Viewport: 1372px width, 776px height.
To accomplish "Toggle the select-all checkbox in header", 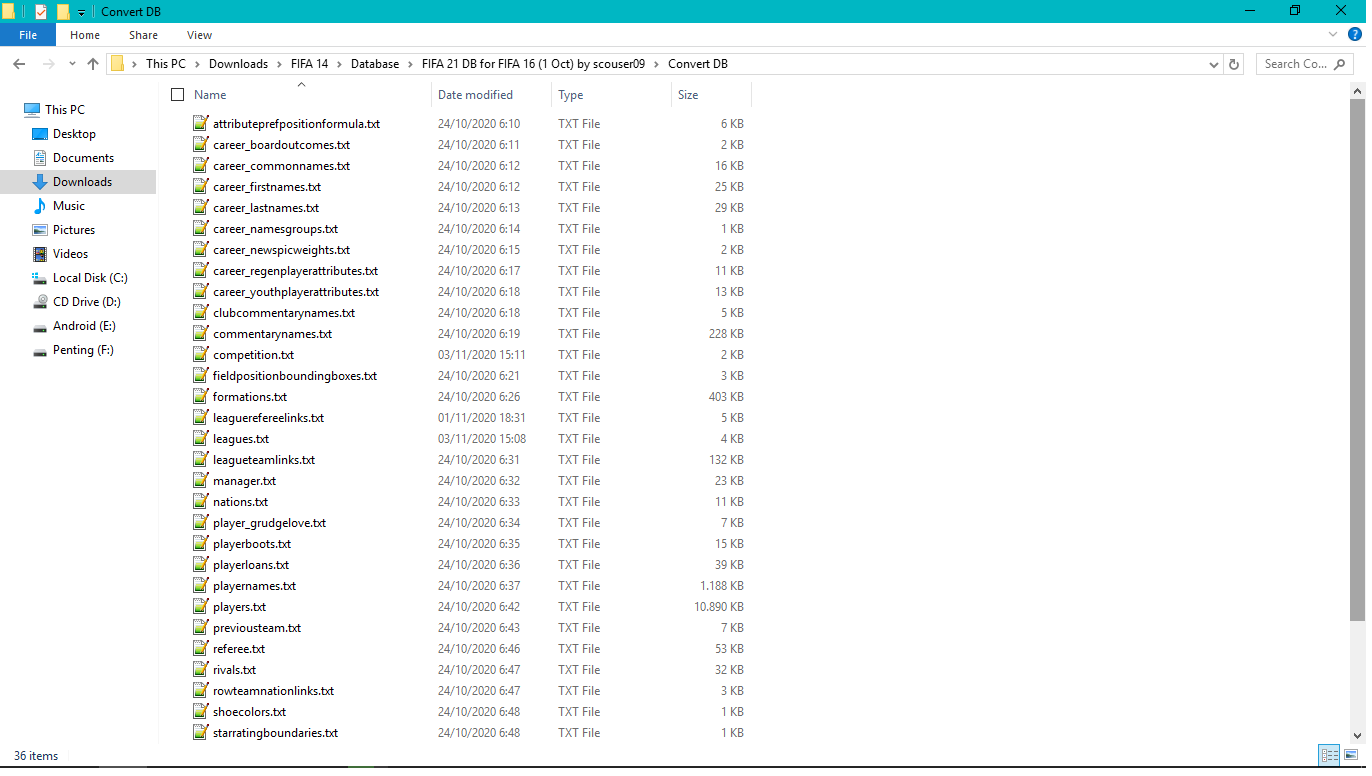I will click(178, 95).
